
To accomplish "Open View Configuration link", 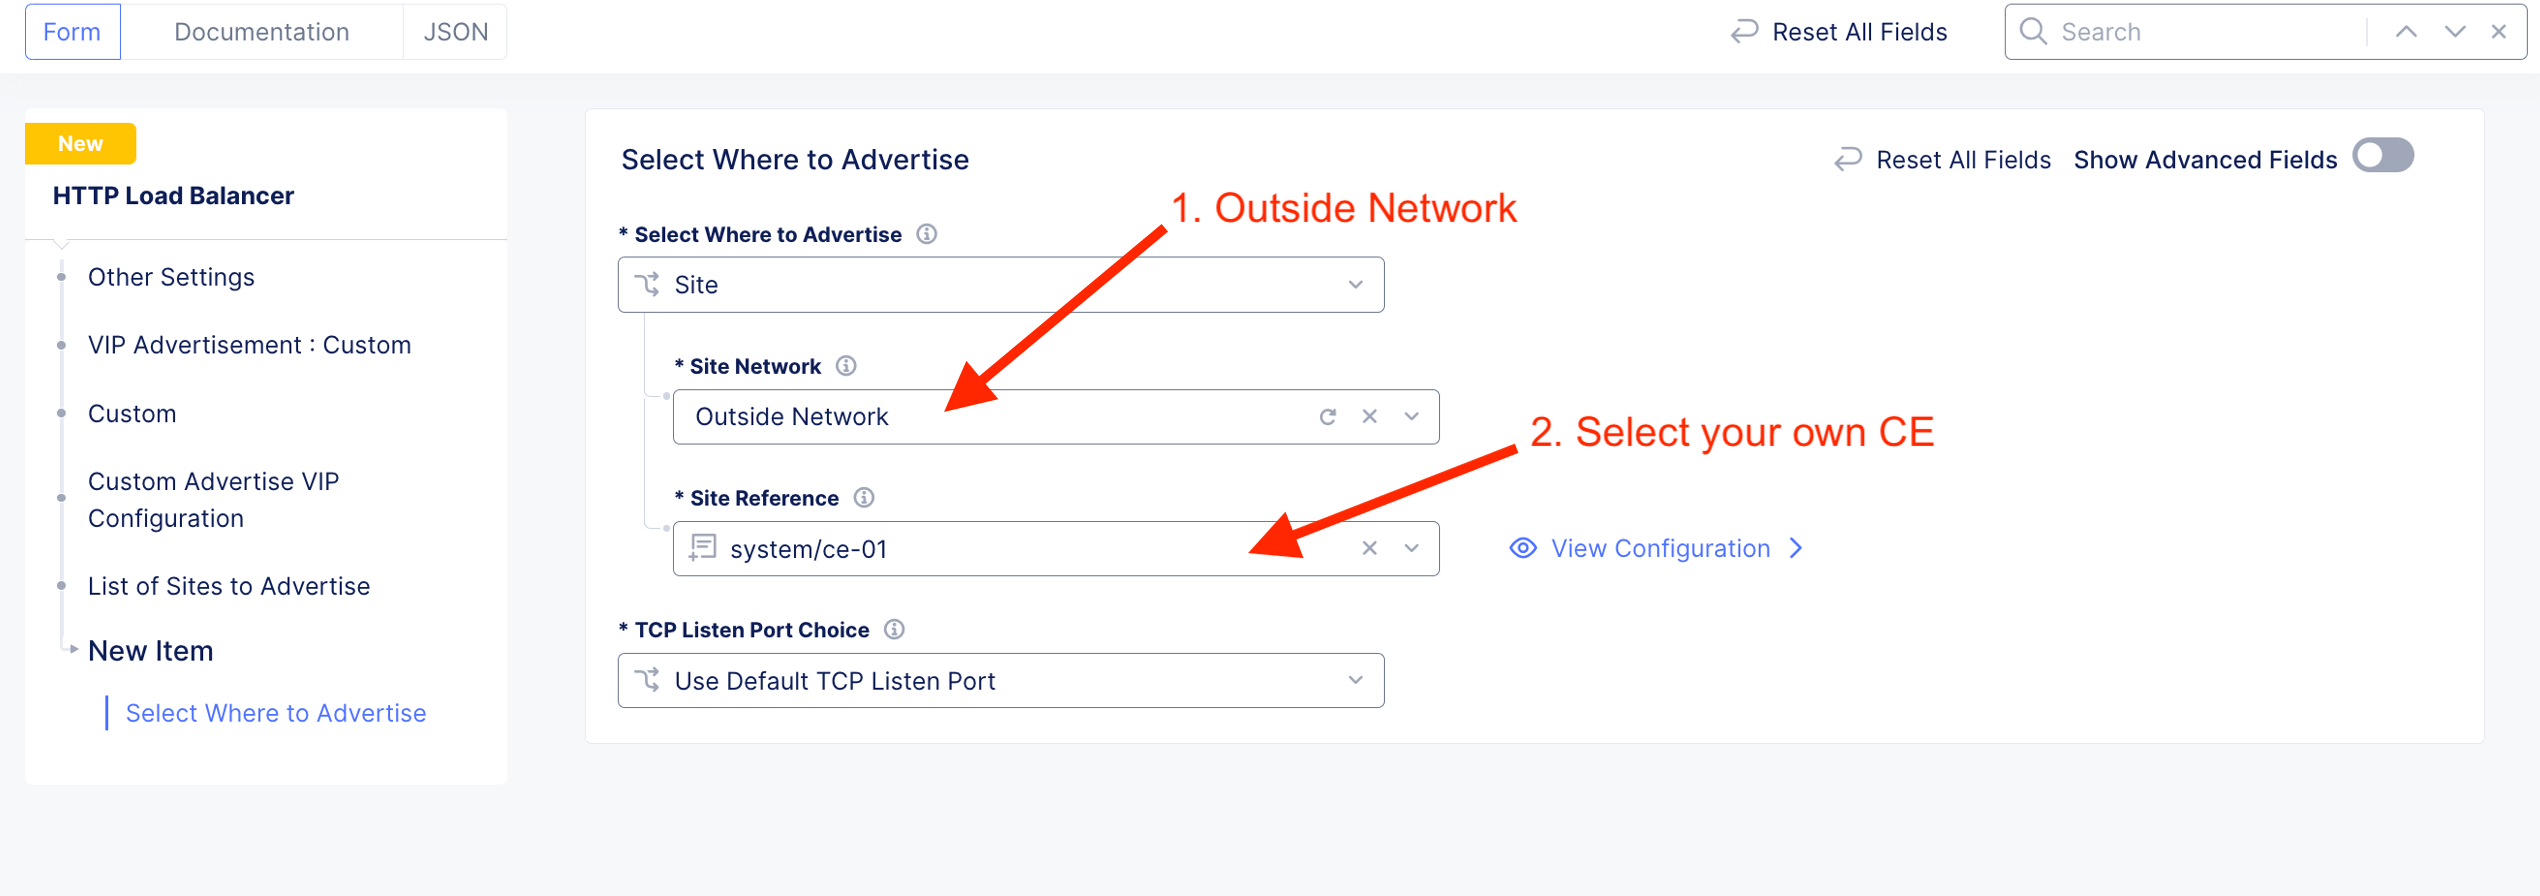I will [1660, 549].
